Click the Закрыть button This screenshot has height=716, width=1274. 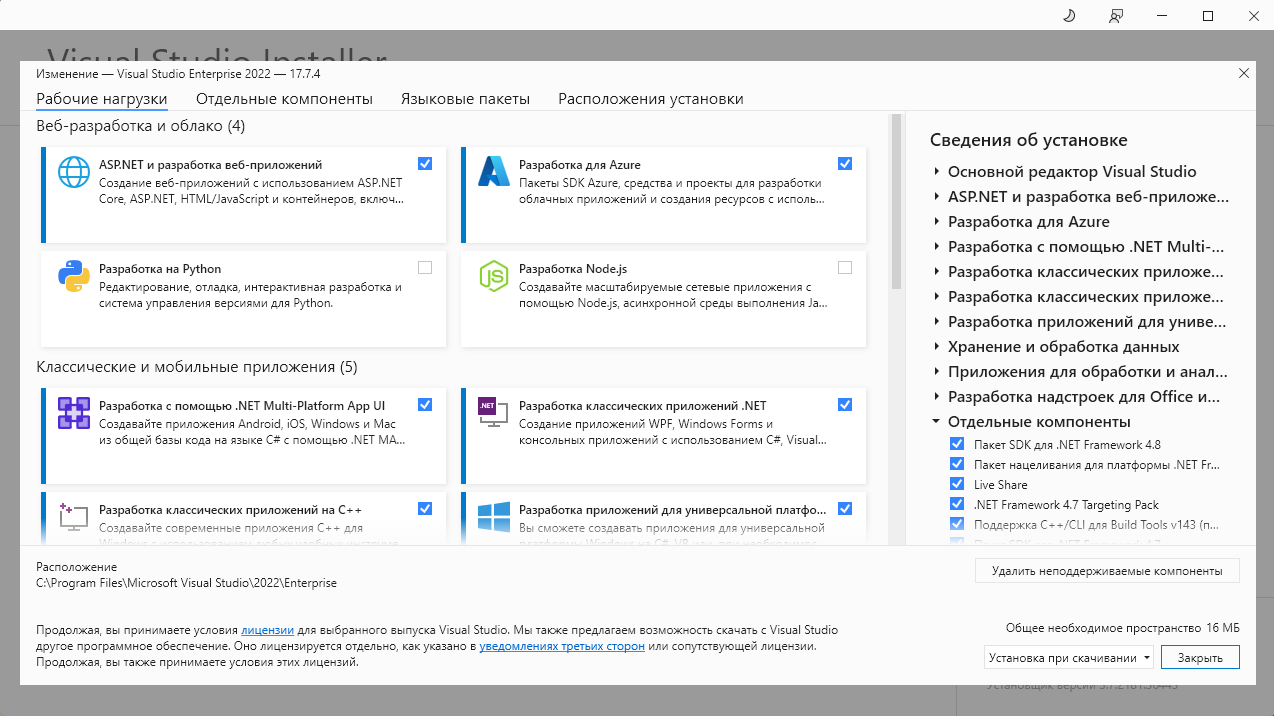tap(1200, 657)
